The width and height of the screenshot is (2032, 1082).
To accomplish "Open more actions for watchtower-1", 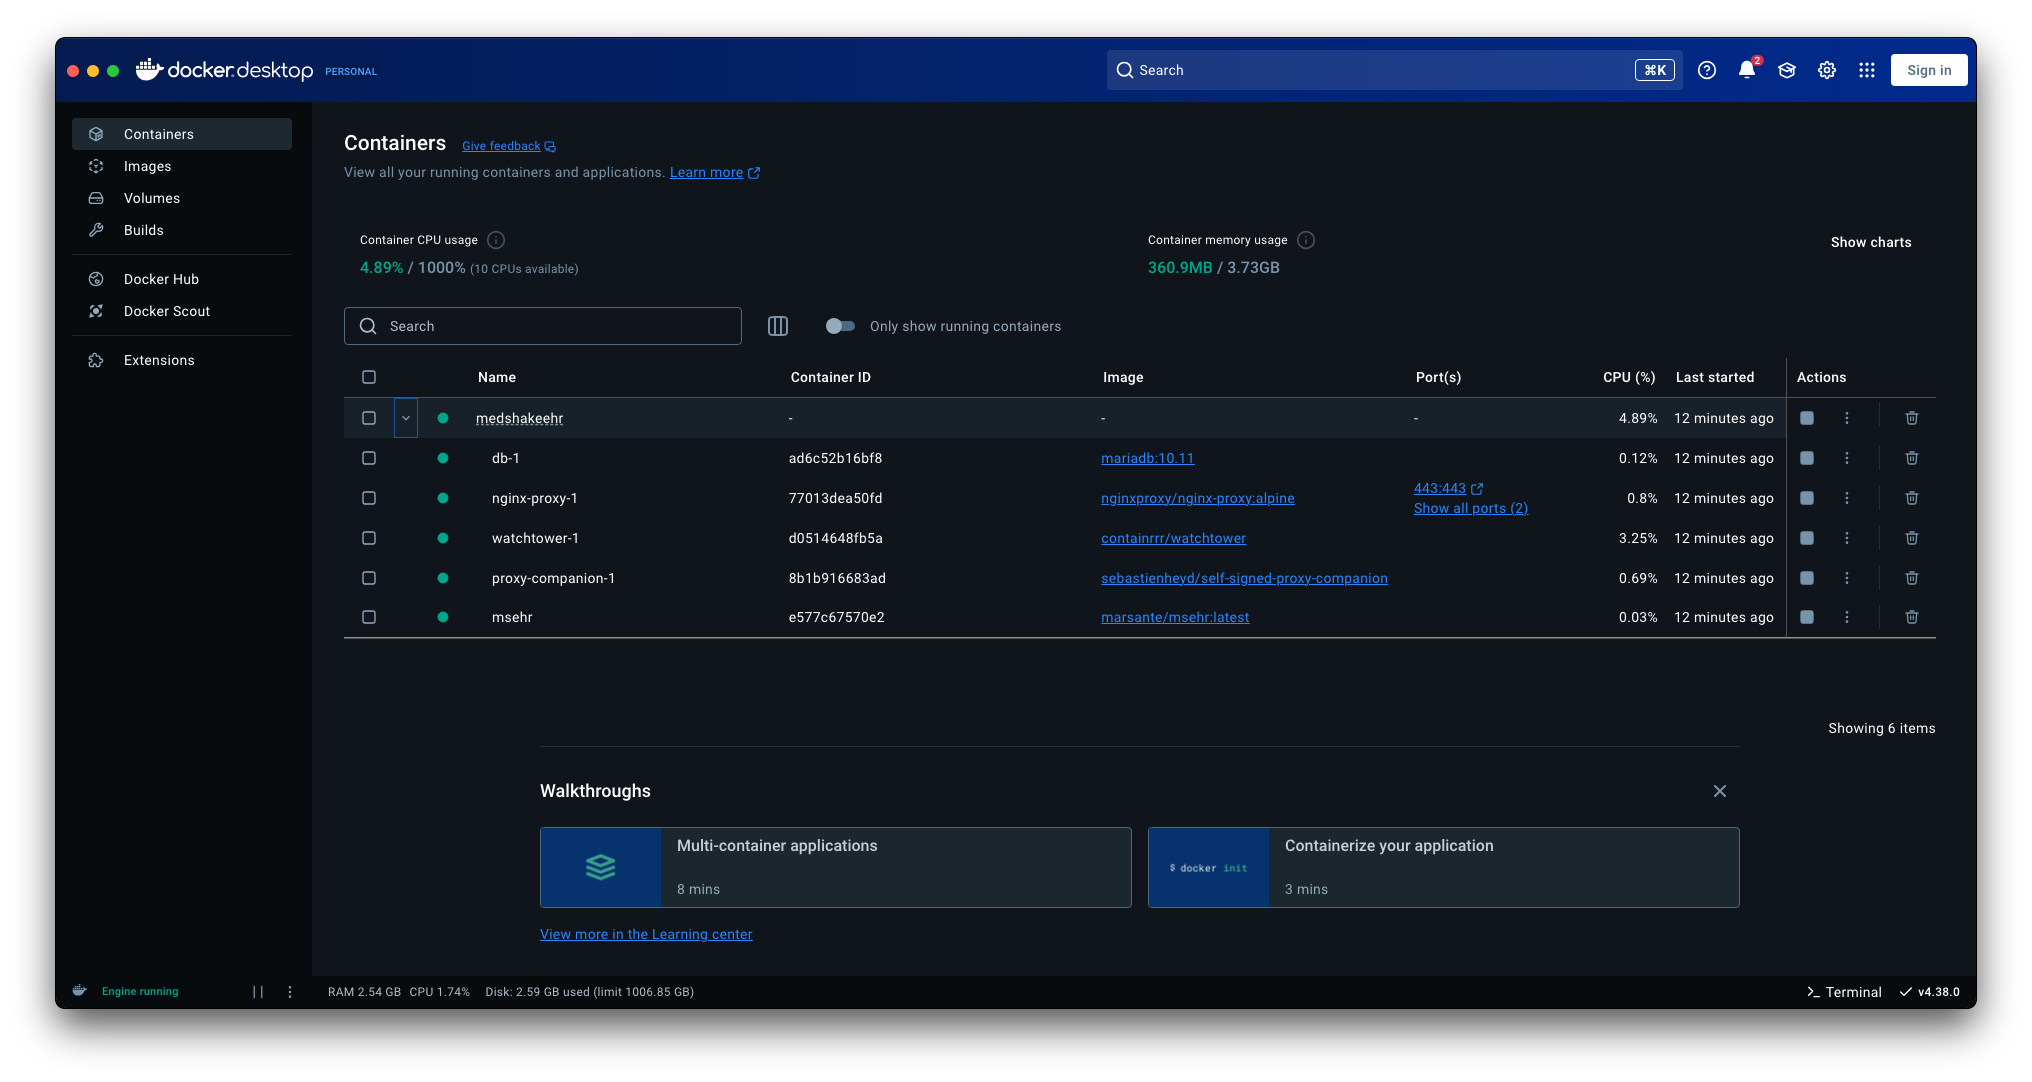I will pyautogui.click(x=1847, y=538).
